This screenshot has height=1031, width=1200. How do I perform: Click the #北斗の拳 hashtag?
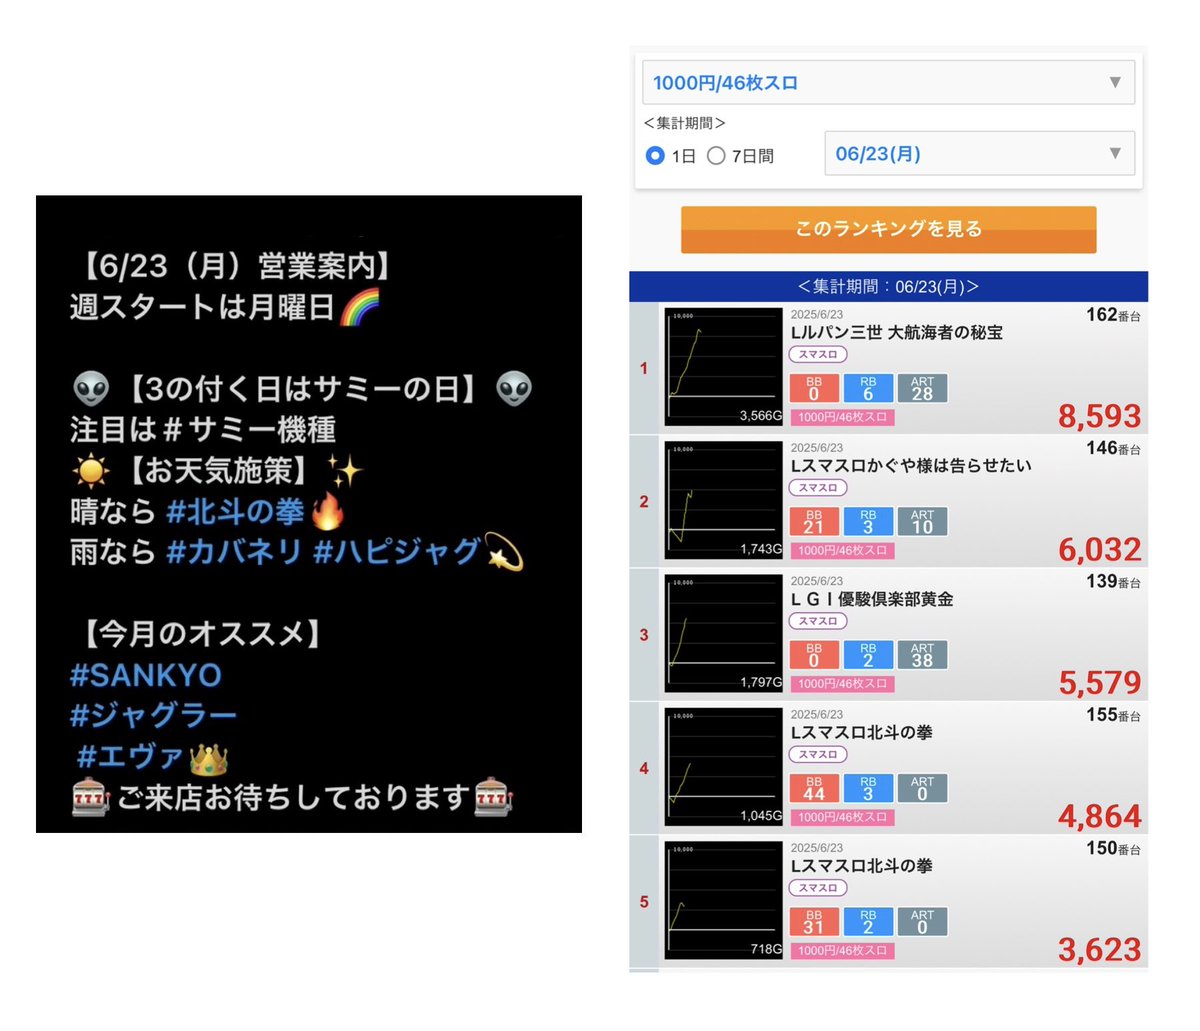point(235,512)
